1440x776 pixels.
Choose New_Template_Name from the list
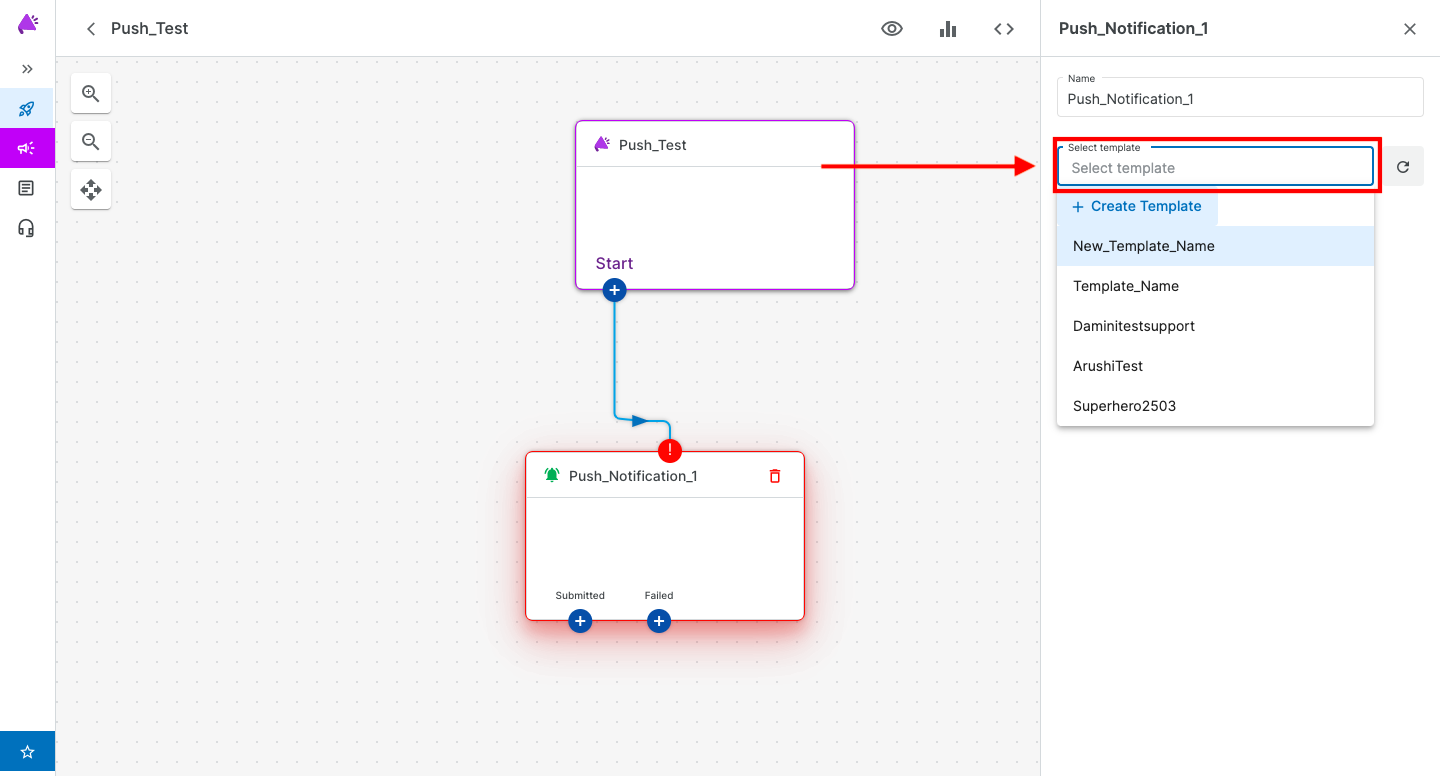pos(1215,246)
